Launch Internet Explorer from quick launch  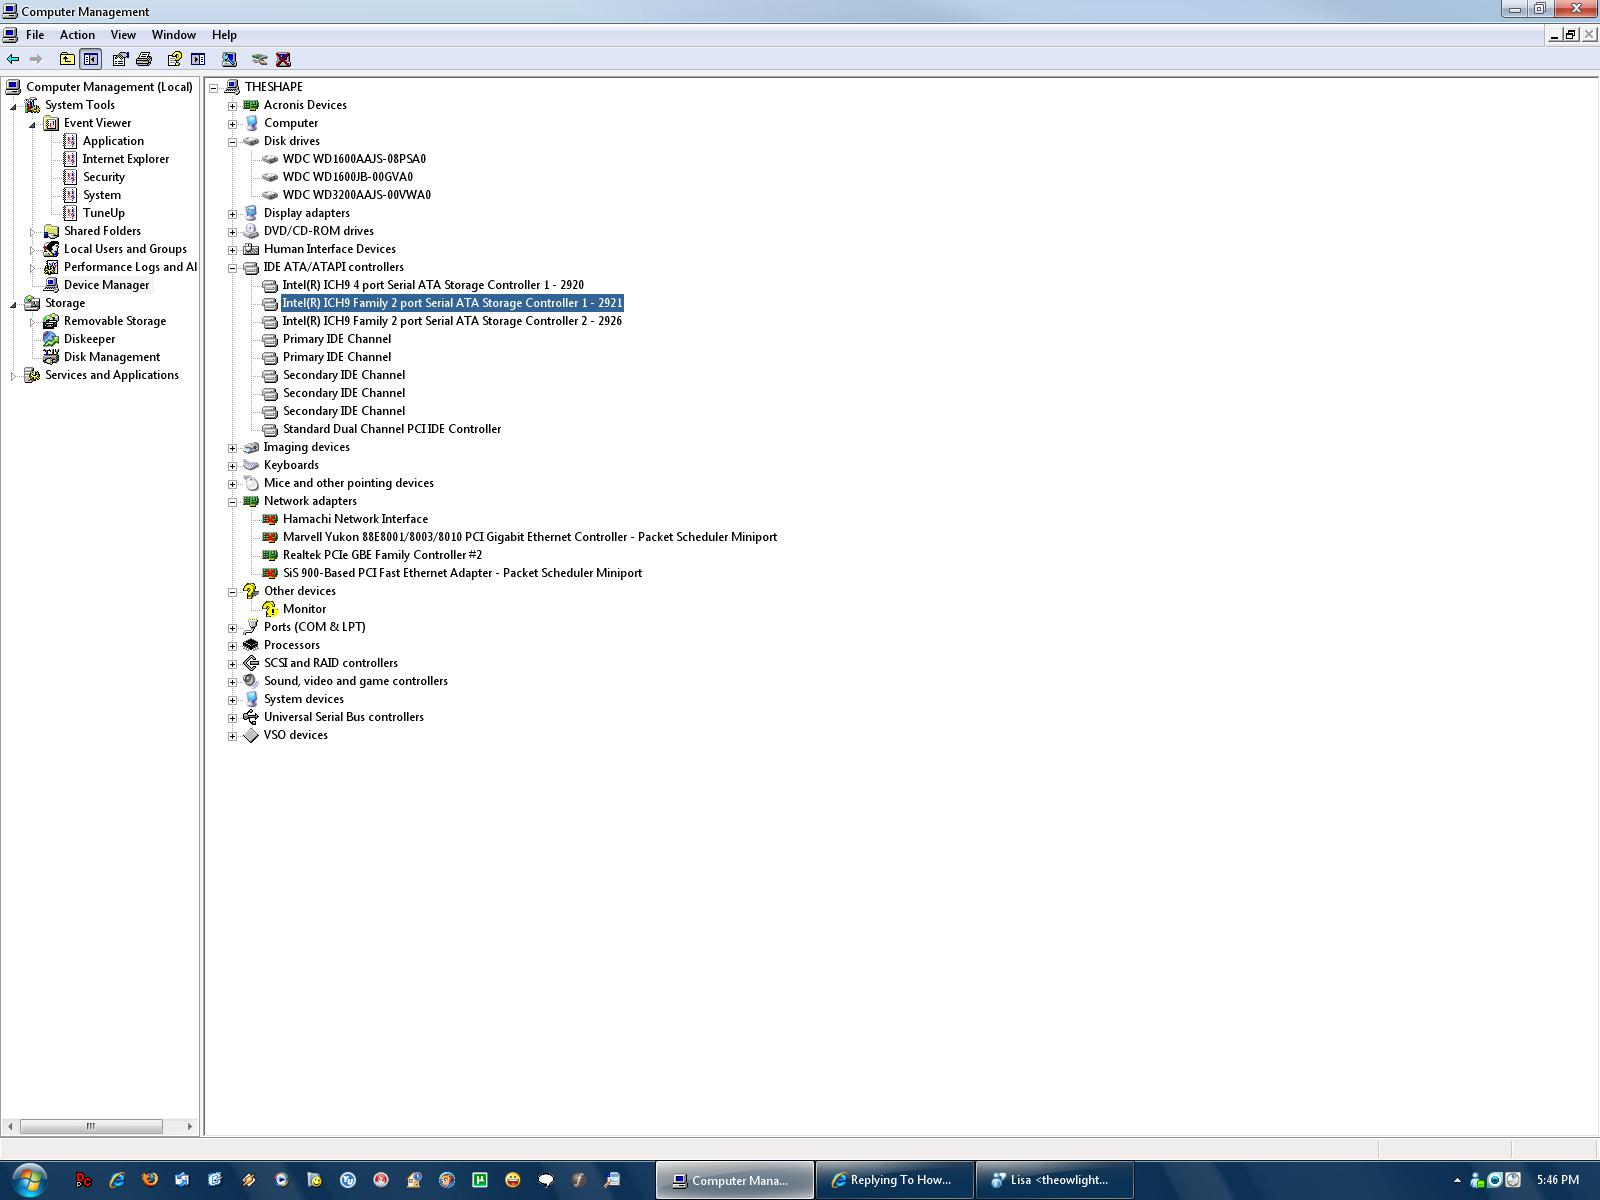click(117, 1180)
